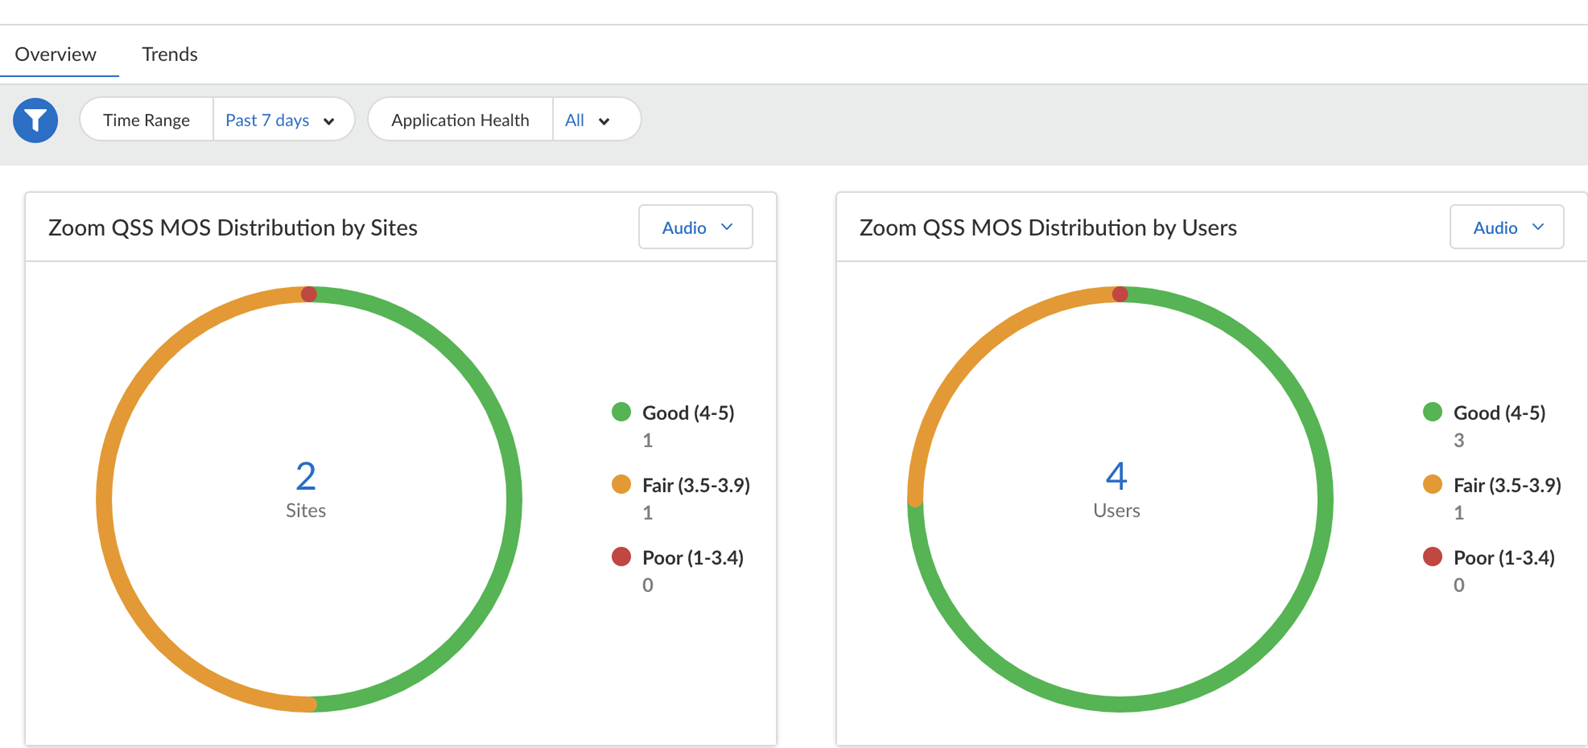Toggle the green Good legend dot for Sites
This screenshot has height=748, width=1588.
(x=621, y=412)
